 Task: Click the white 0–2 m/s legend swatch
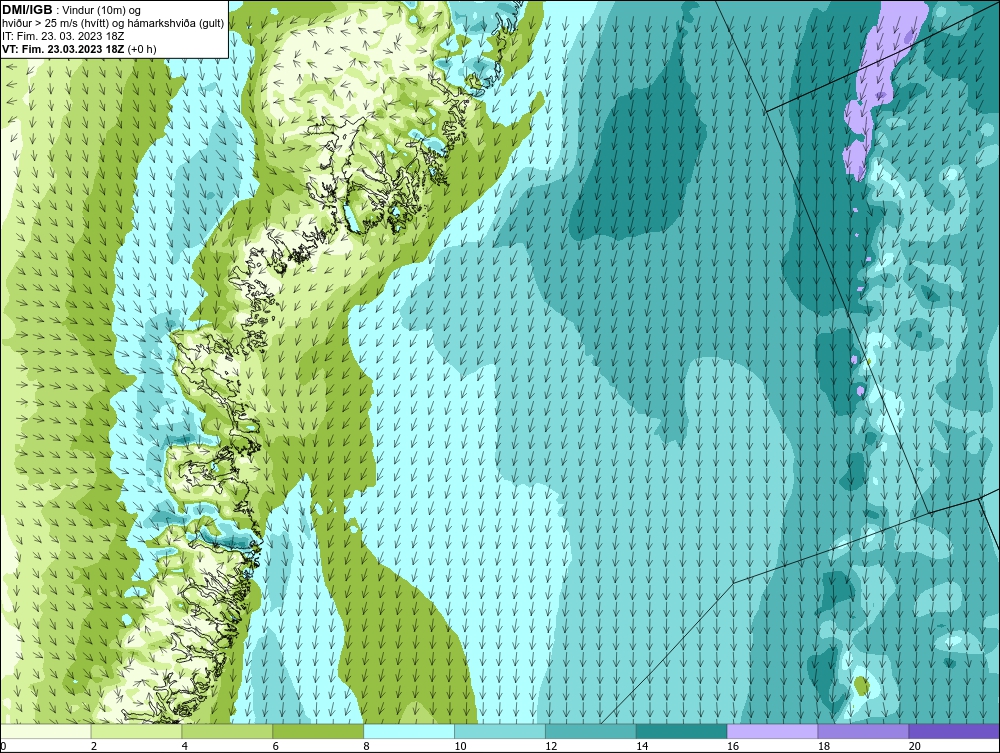point(46,731)
